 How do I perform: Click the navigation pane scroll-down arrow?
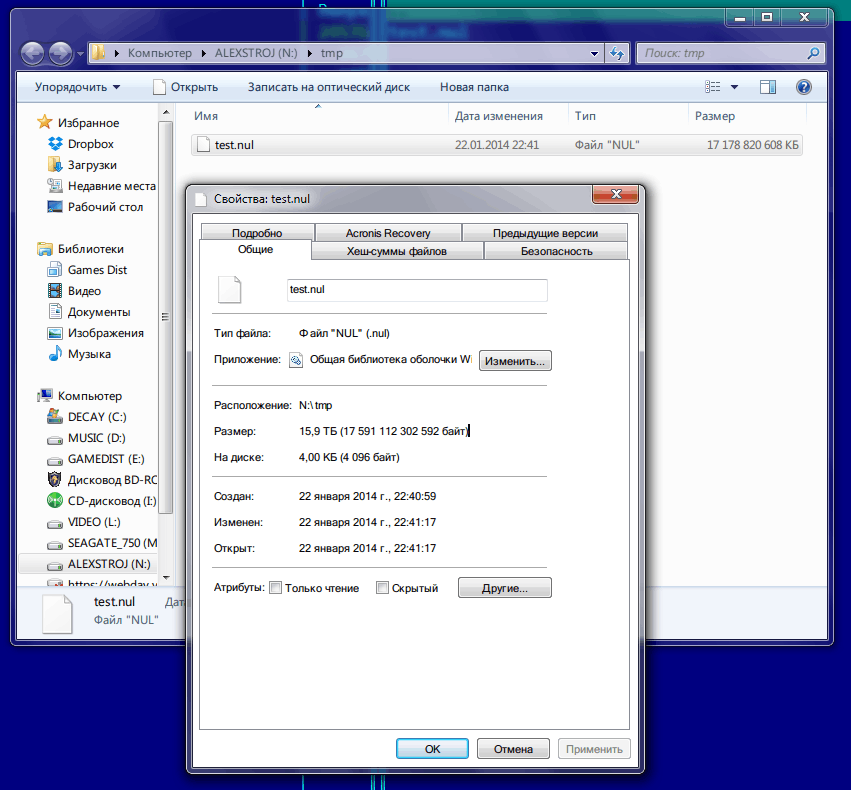tap(166, 578)
